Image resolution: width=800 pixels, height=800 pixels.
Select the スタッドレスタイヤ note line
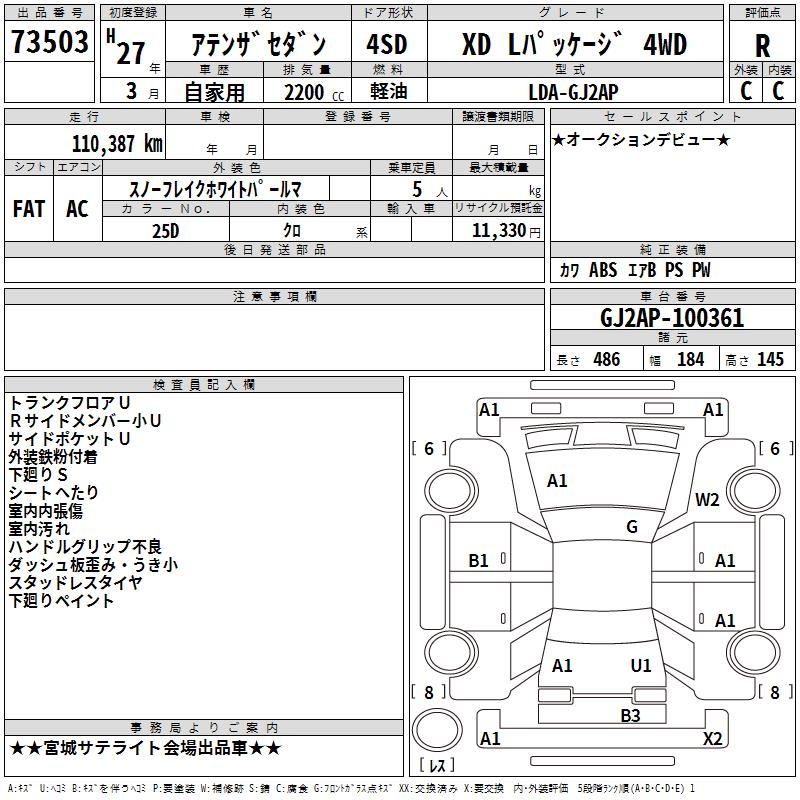[x=75, y=582]
